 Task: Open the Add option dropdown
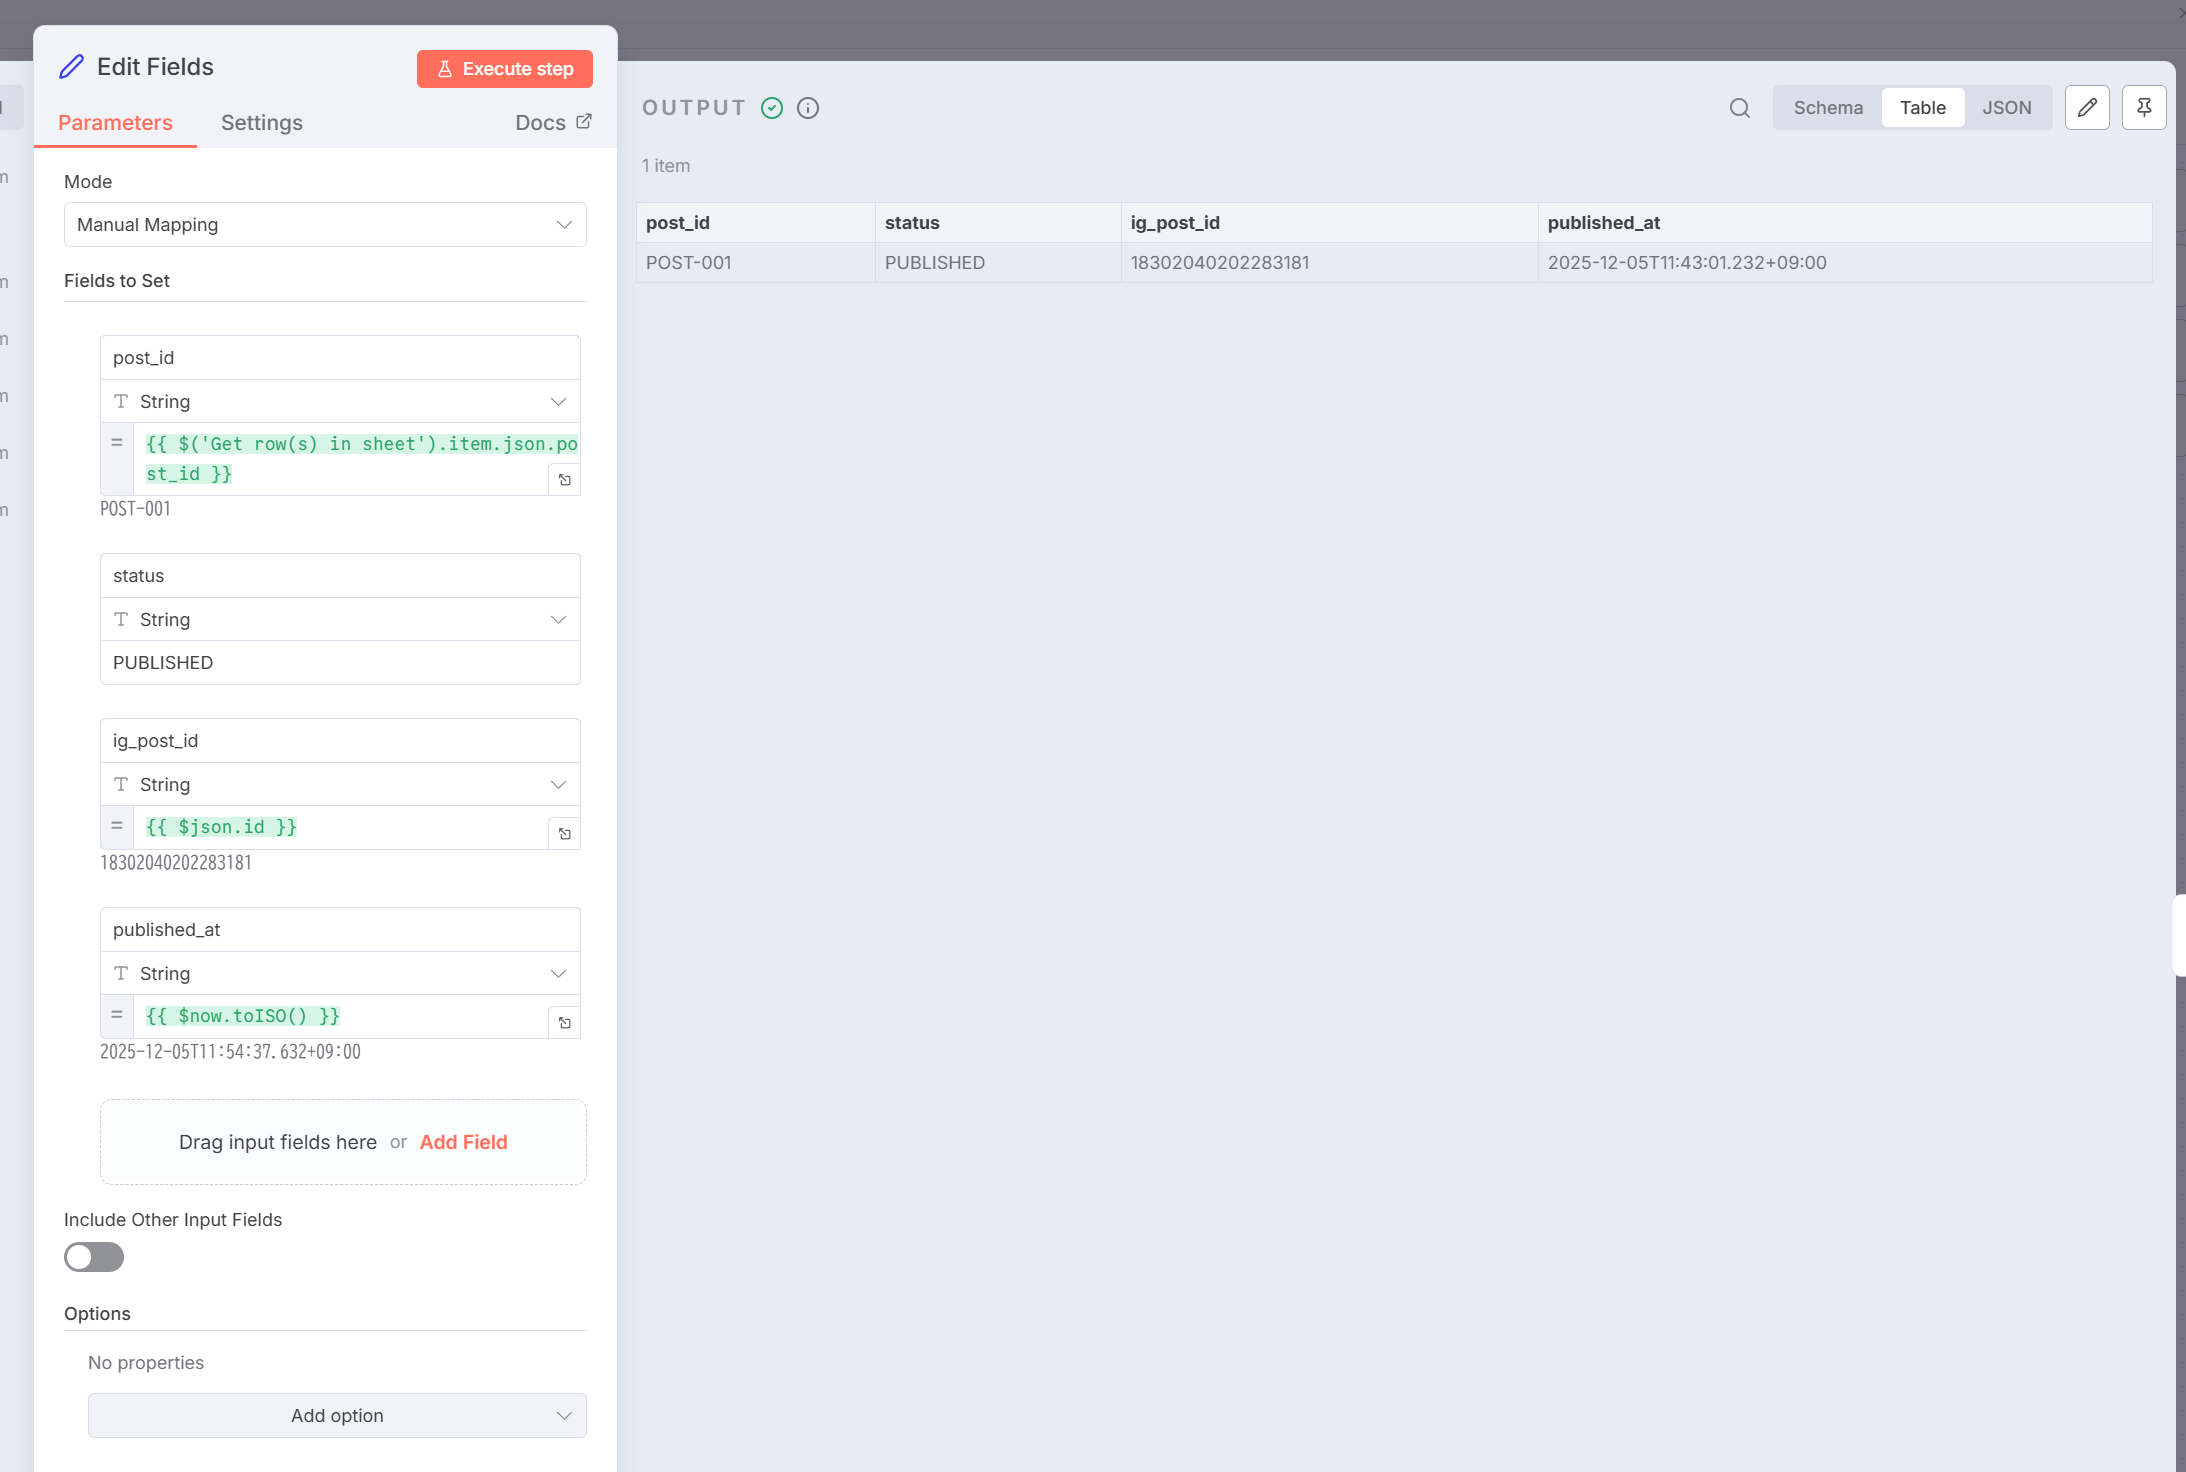[337, 1416]
